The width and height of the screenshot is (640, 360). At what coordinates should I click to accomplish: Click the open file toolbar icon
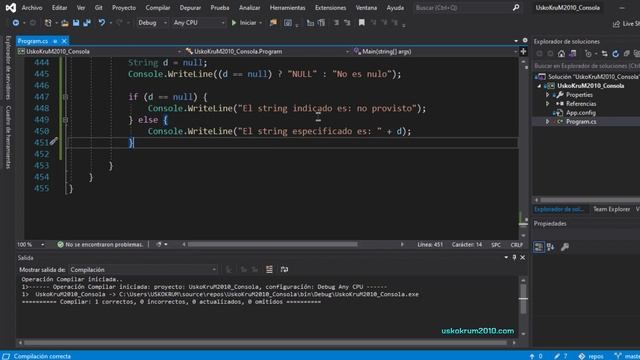coord(65,23)
